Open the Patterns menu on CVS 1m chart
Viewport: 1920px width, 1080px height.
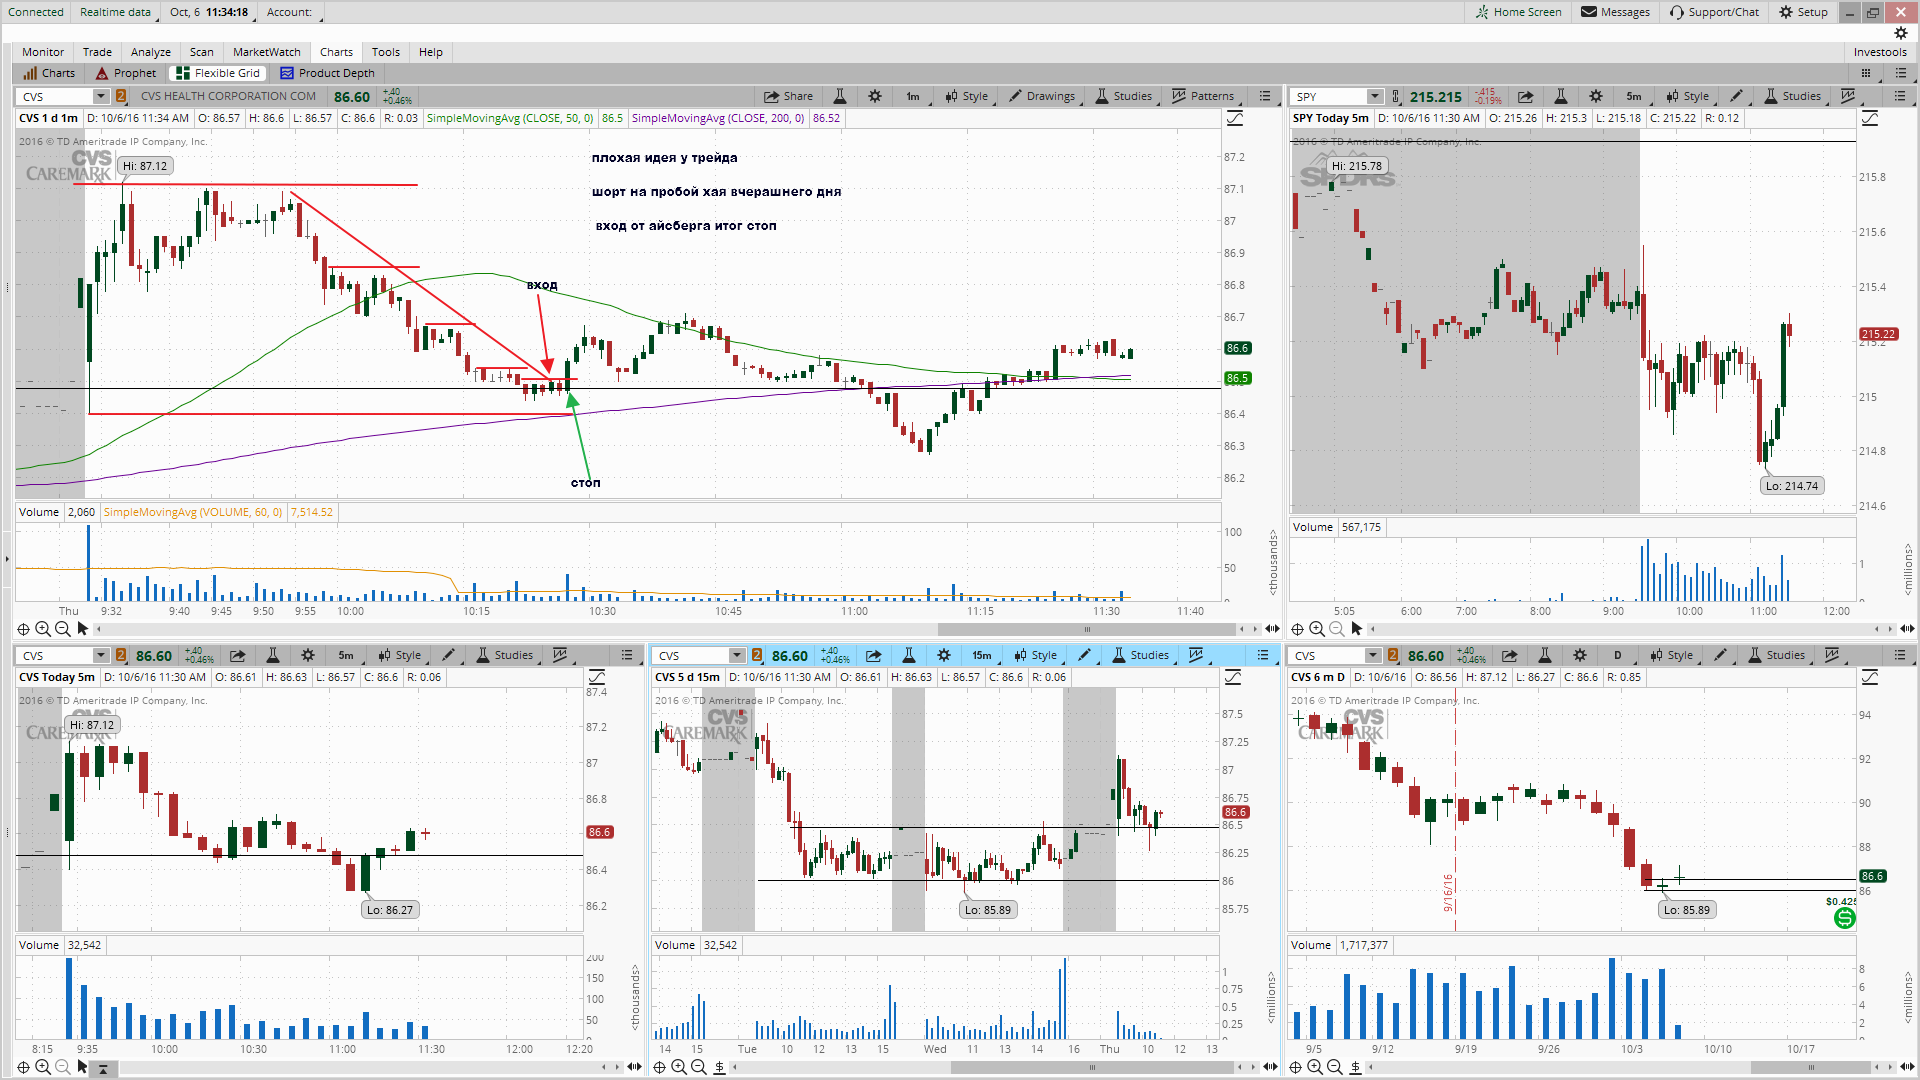coord(1203,96)
